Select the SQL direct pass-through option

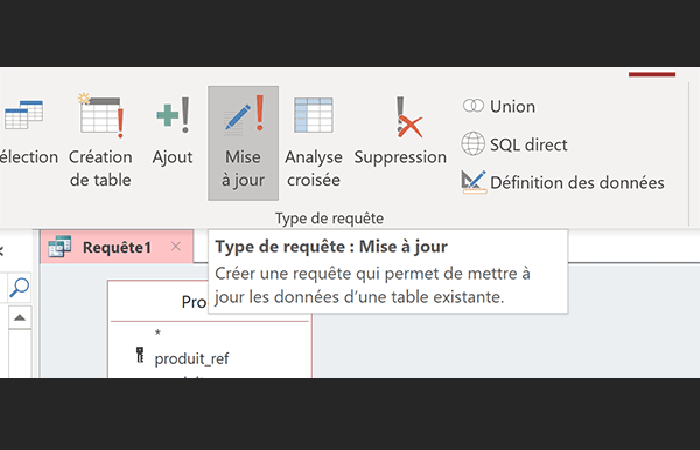pos(514,144)
